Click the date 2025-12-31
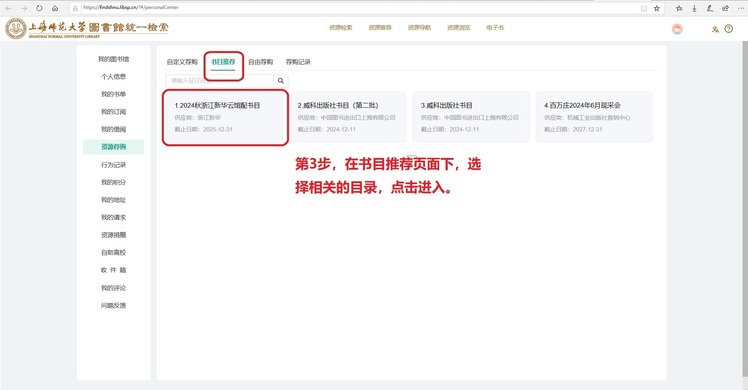This screenshot has width=748, height=390. (218, 130)
